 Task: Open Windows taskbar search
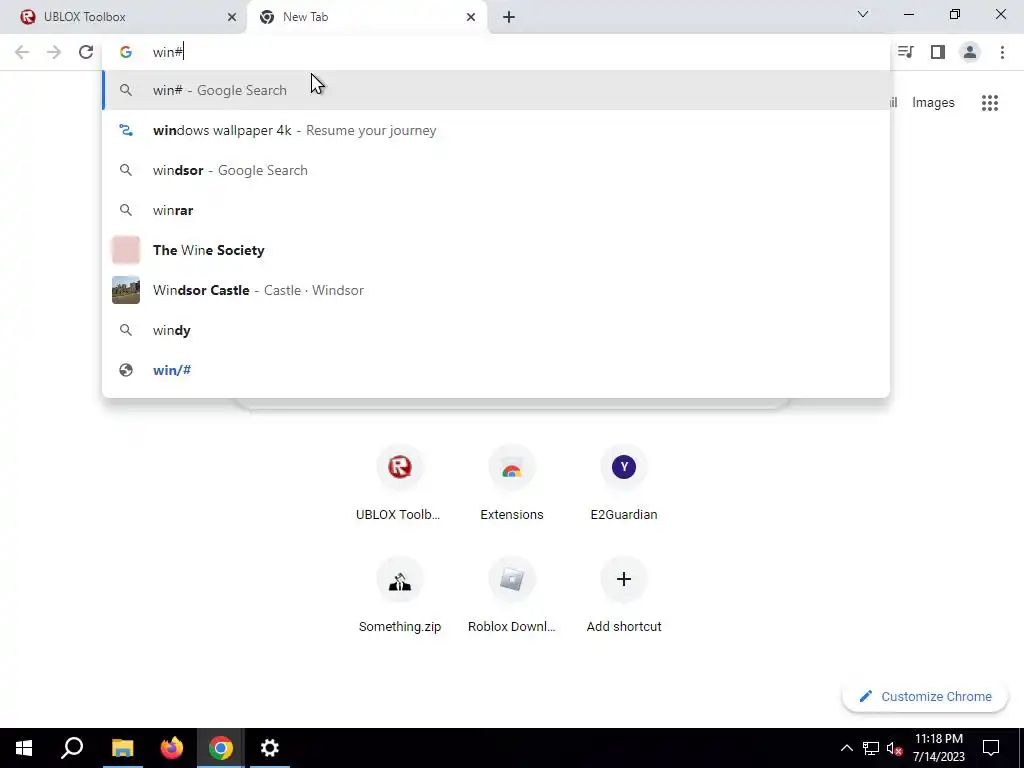(72, 748)
